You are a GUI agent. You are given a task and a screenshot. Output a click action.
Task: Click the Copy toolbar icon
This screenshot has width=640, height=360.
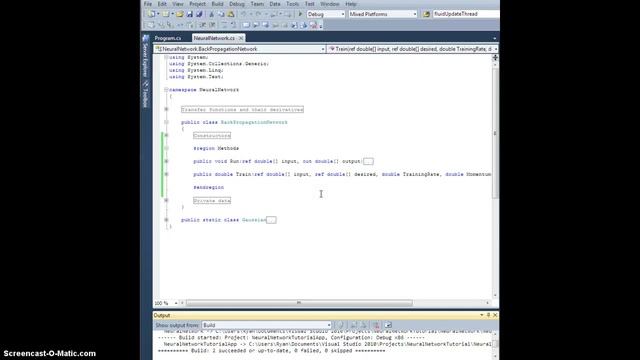[x=221, y=14]
